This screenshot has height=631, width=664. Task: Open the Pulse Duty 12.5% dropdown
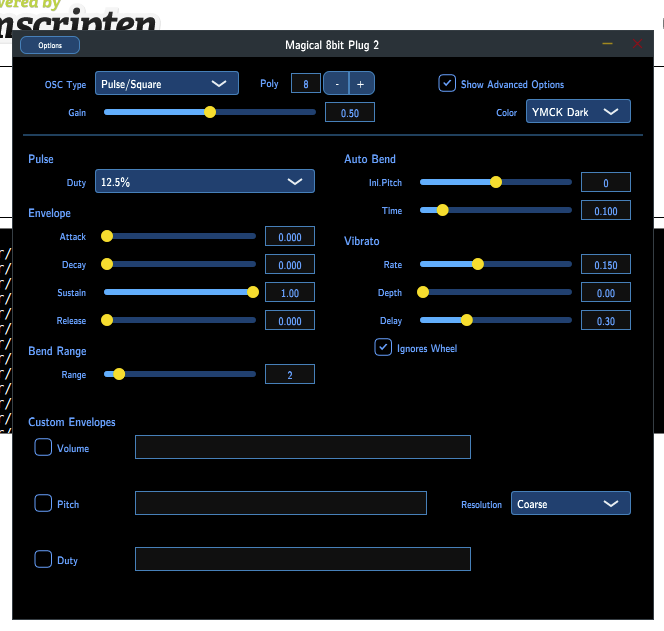pos(205,181)
